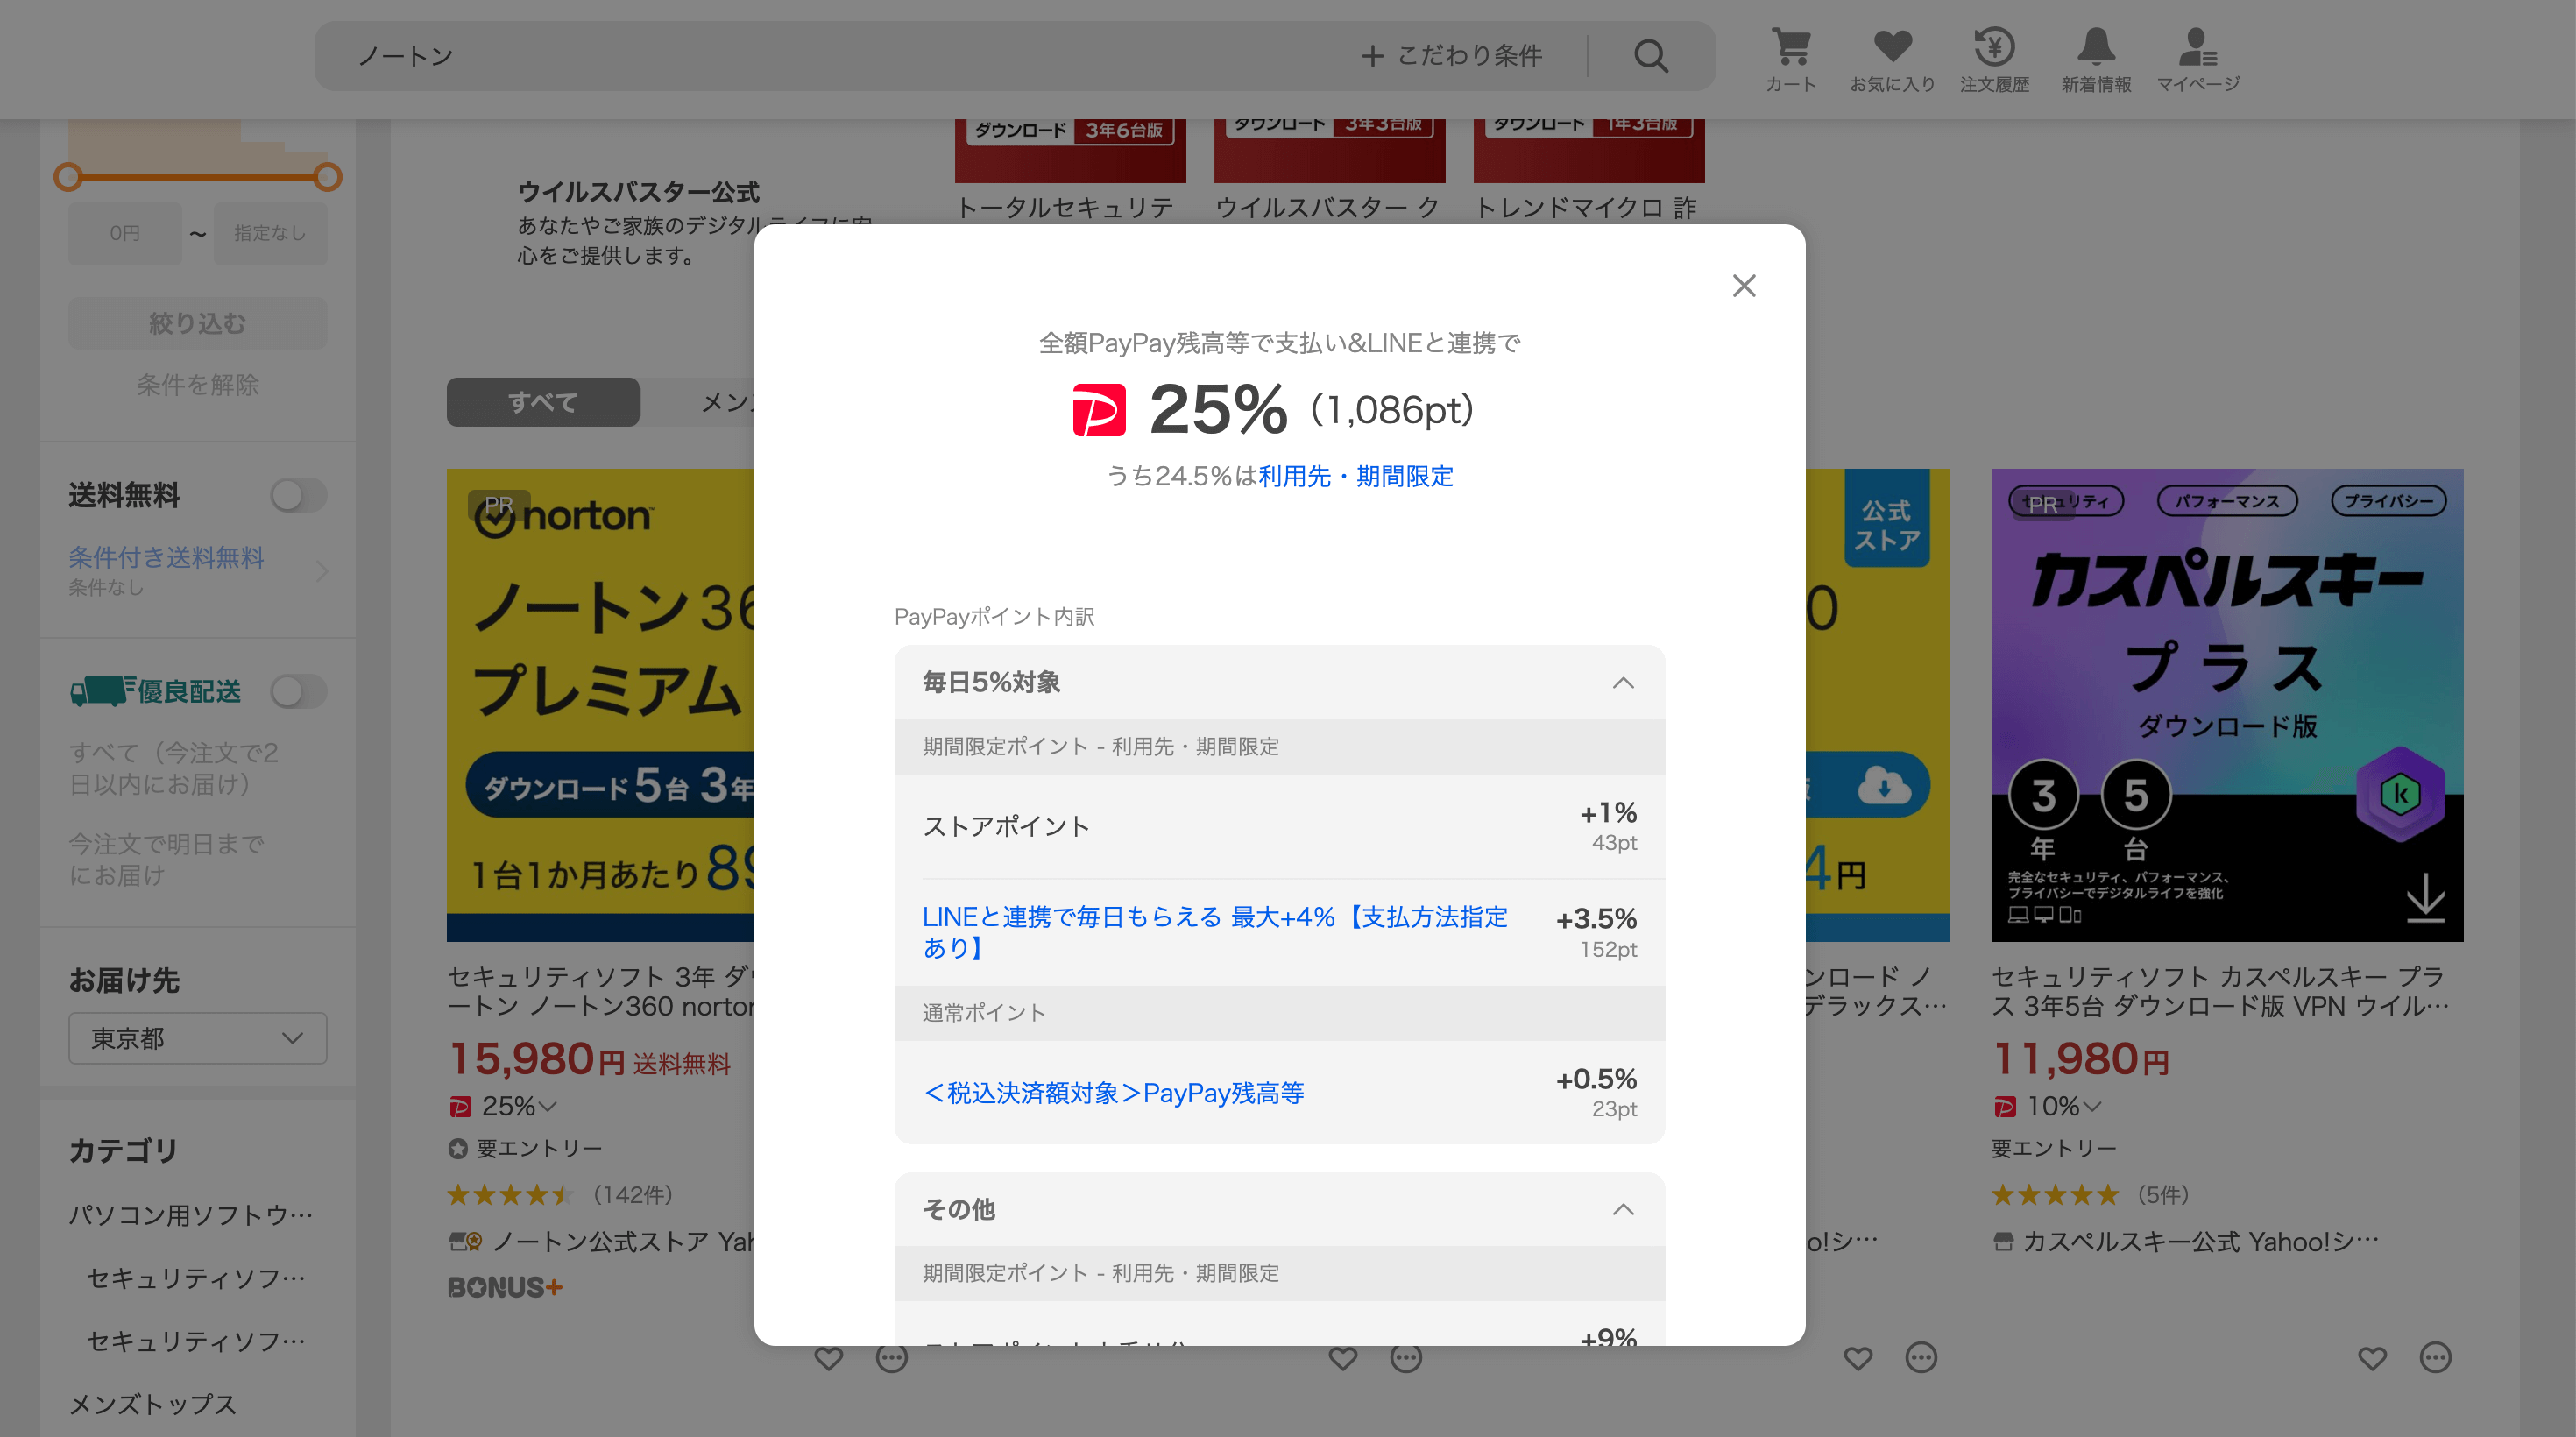Expand the 10% points dropdown on Kaspersky item
2576x1437 pixels.
point(2048,1106)
